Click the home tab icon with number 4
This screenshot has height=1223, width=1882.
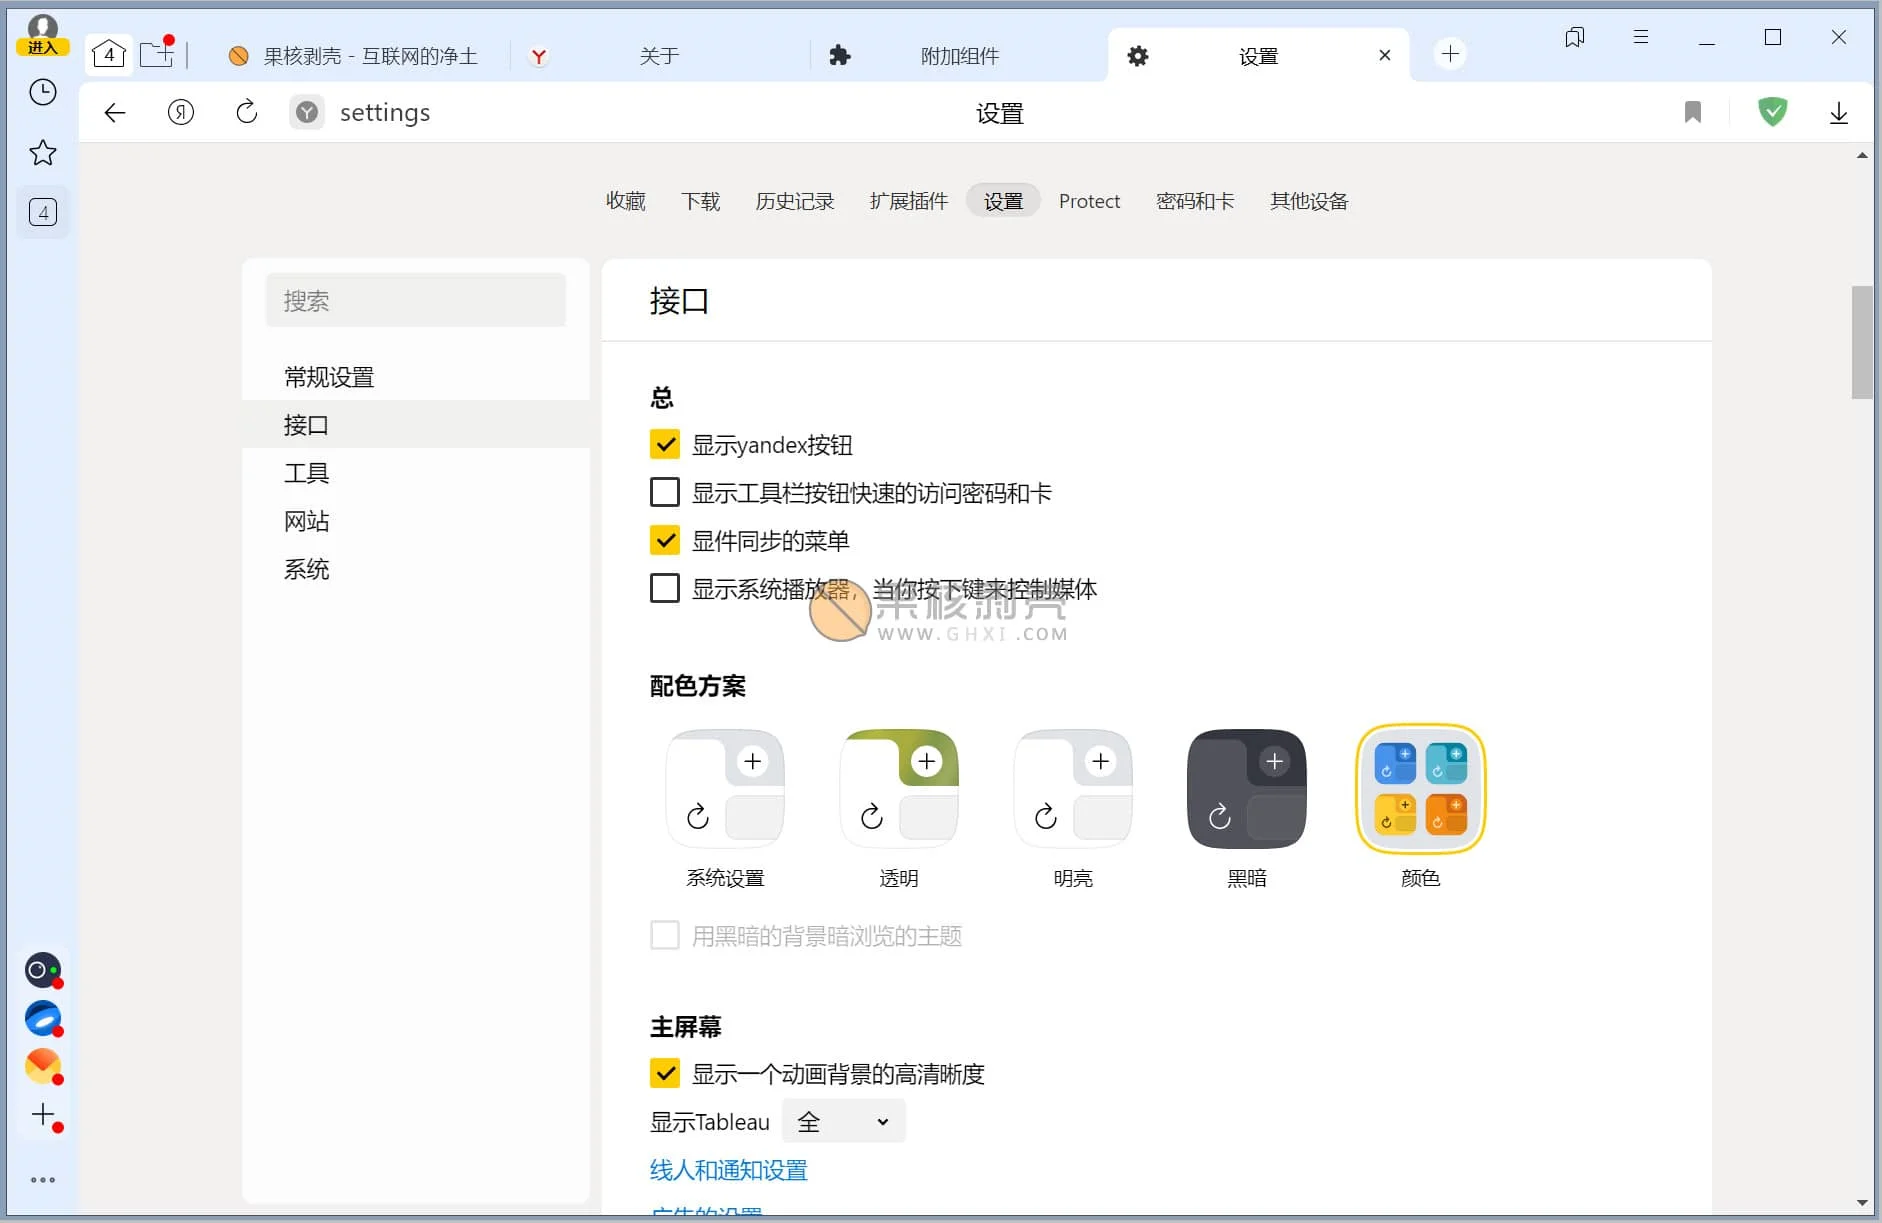(109, 55)
